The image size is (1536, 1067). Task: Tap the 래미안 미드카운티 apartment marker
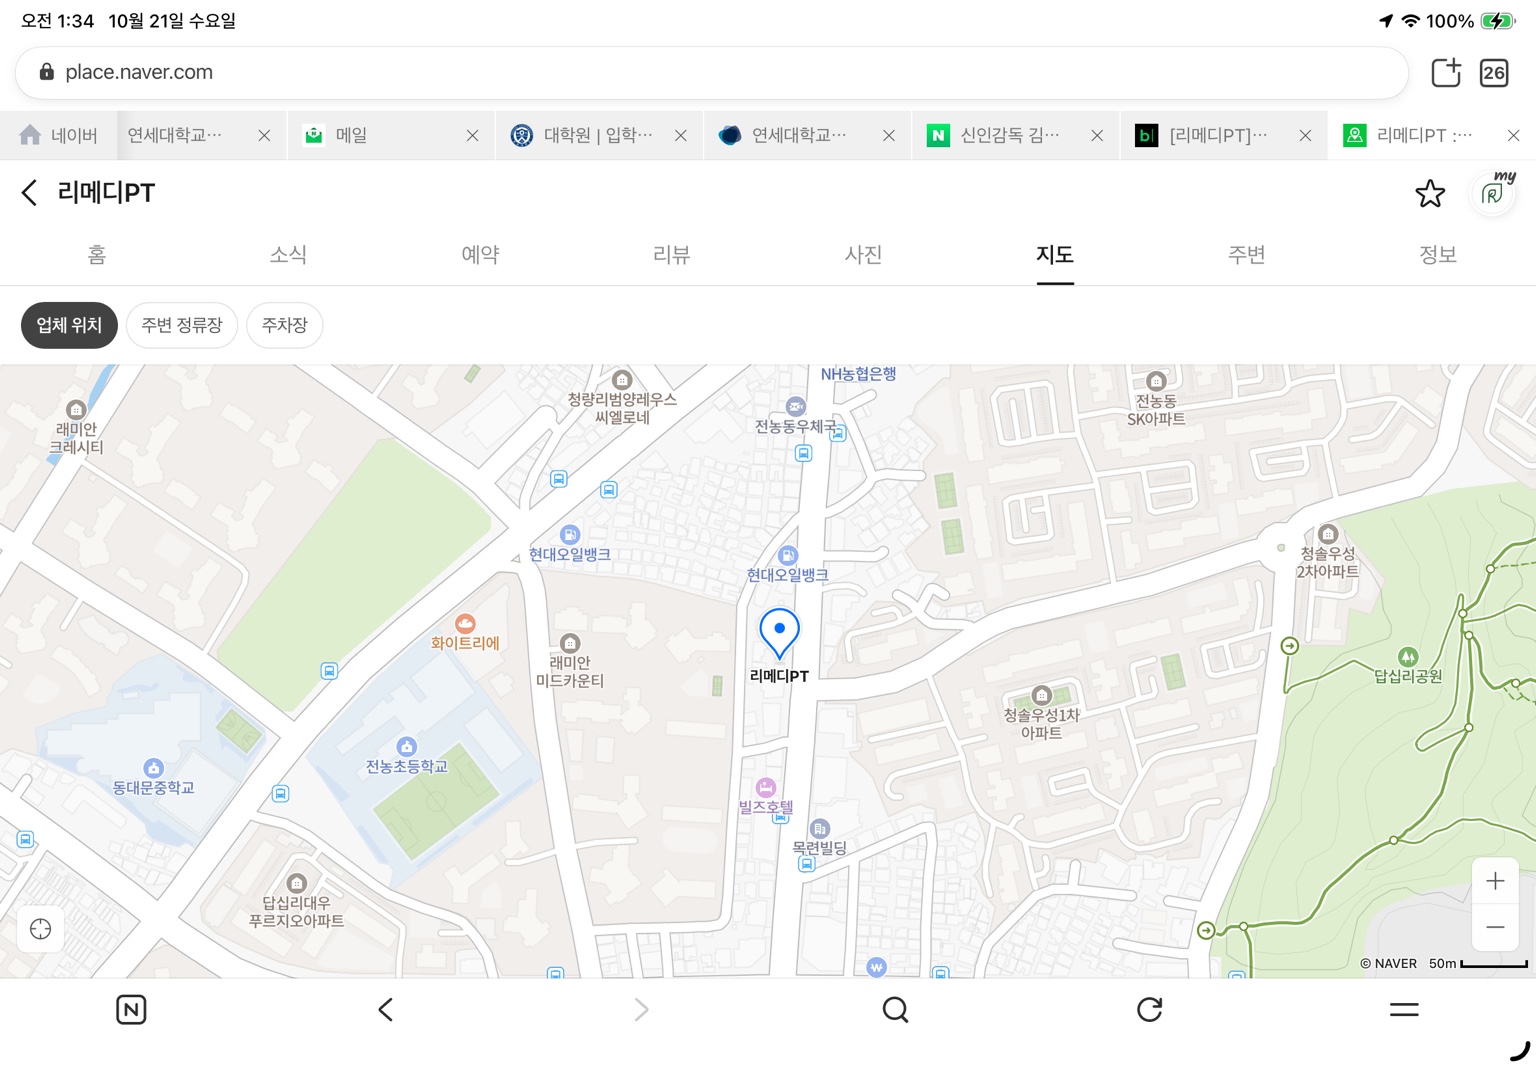coord(570,643)
